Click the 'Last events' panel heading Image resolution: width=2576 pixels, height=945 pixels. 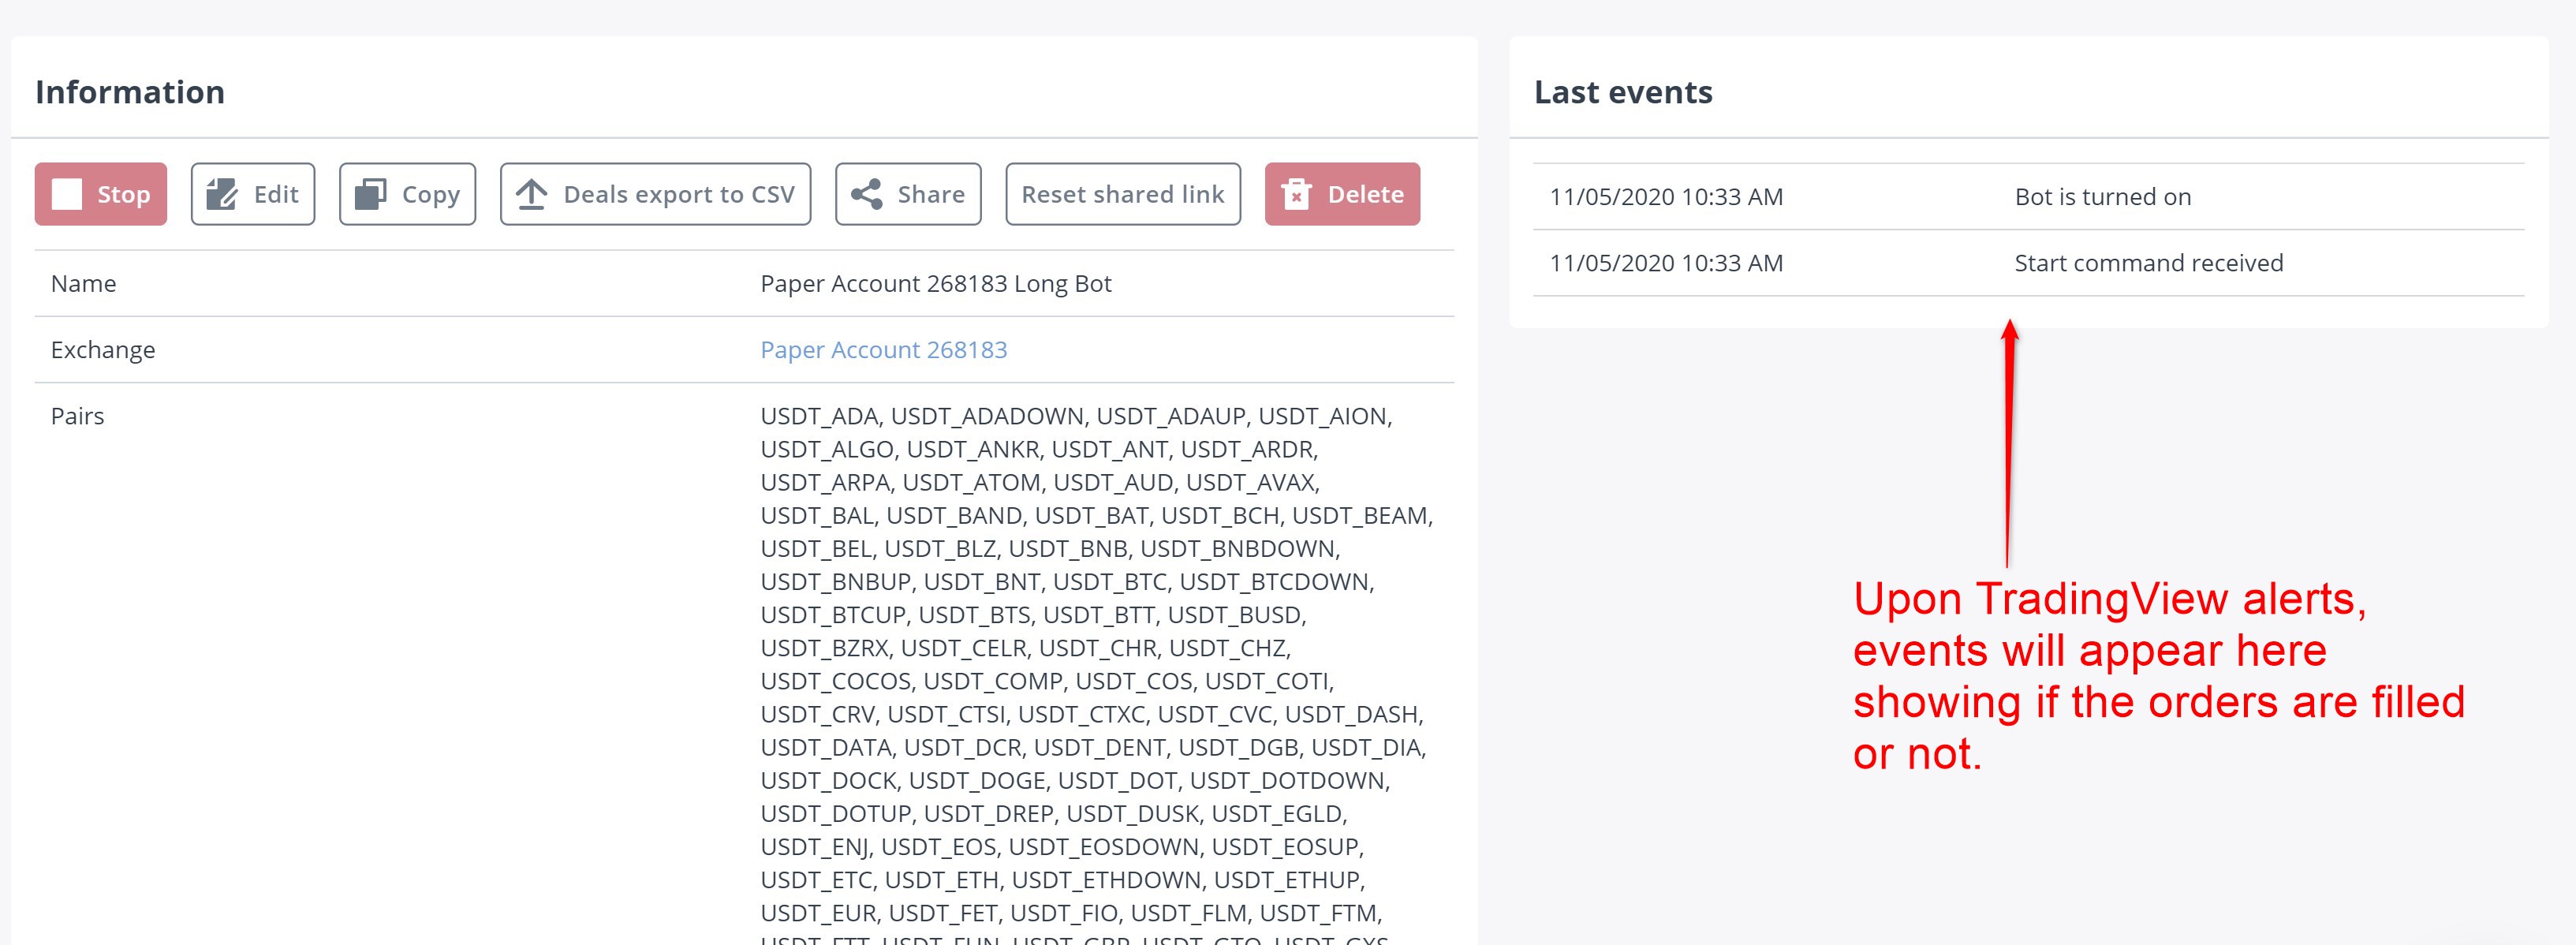[1623, 92]
